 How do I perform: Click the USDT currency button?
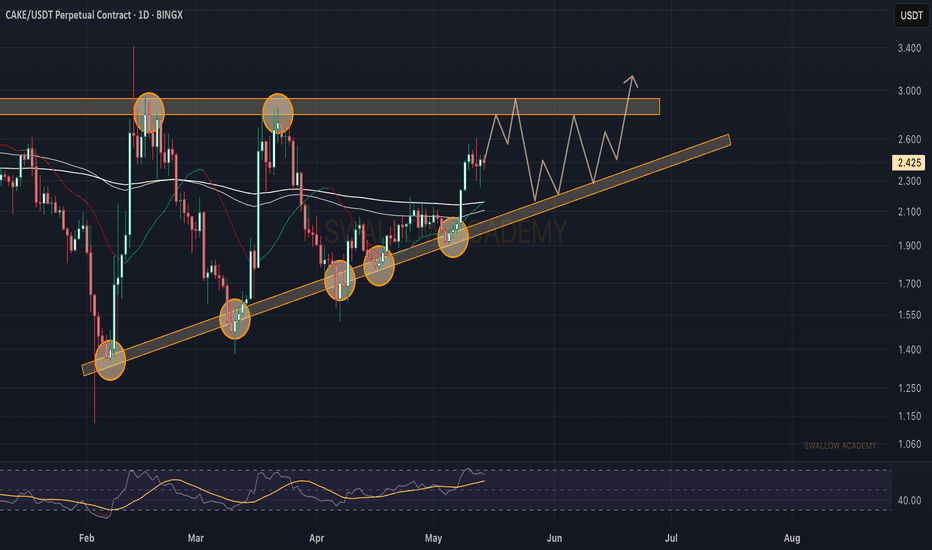(x=911, y=15)
